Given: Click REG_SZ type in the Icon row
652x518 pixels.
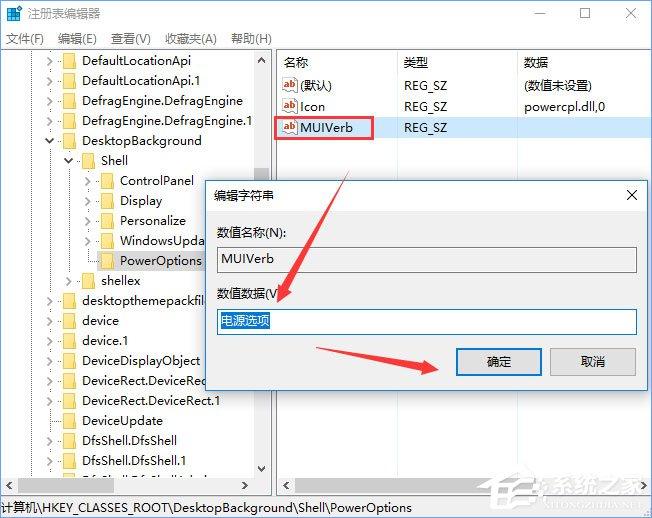Looking at the screenshot, I should point(425,107).
